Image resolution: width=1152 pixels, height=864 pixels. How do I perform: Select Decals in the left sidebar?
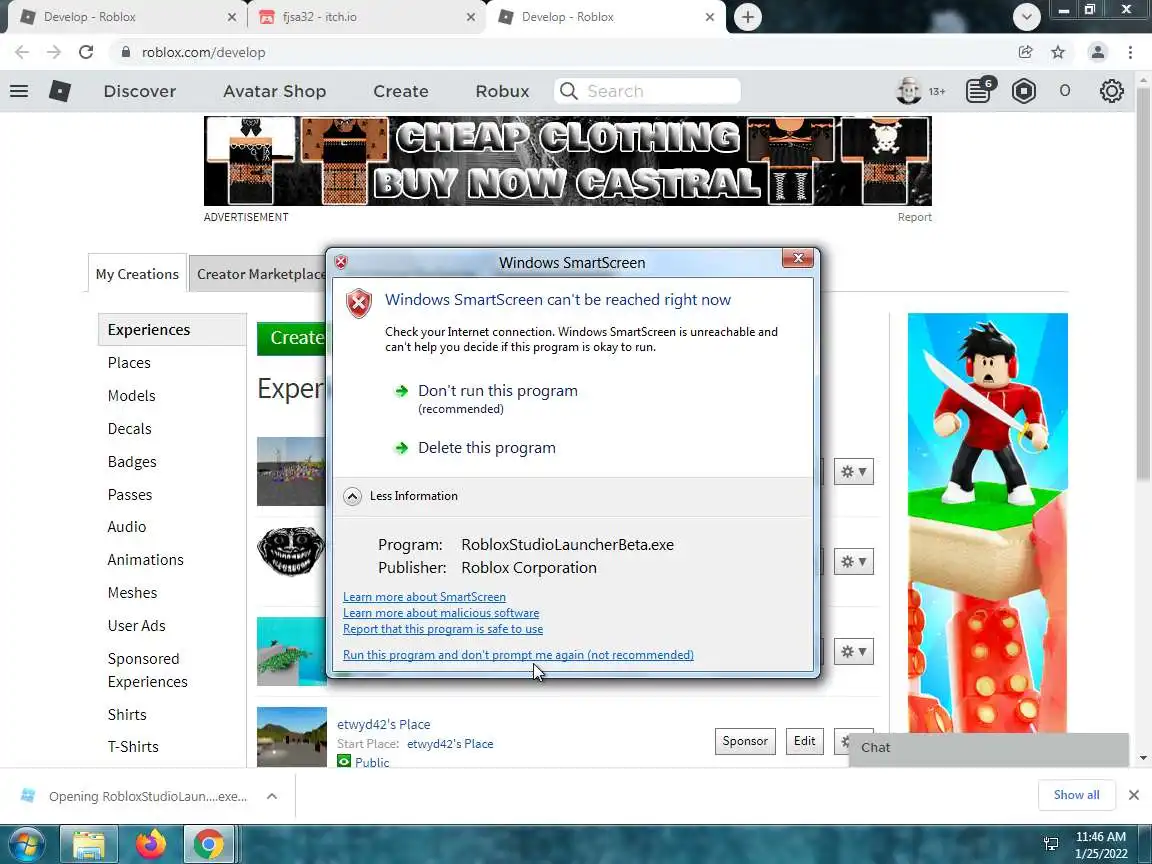pyautogui.click(x=129, y=429)
